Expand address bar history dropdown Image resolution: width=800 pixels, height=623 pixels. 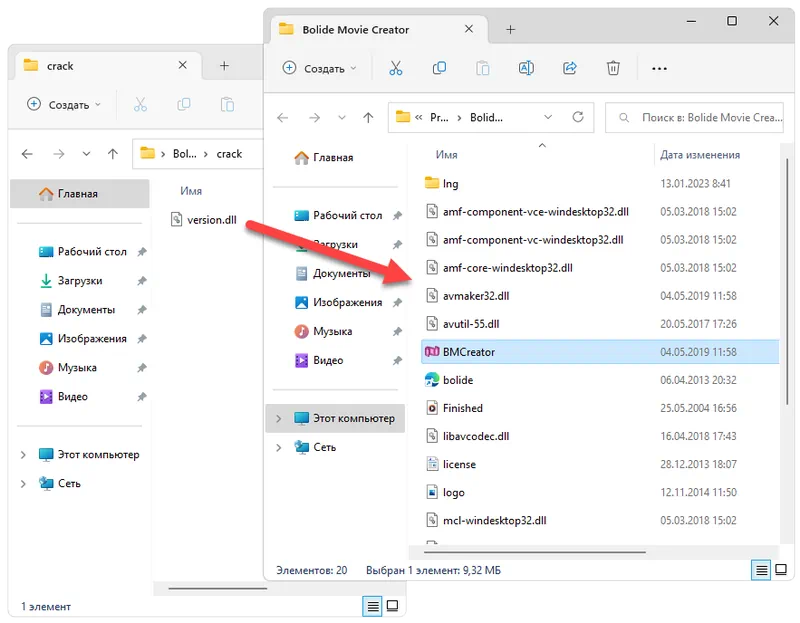pyautogui.click(x=548, y=117)
